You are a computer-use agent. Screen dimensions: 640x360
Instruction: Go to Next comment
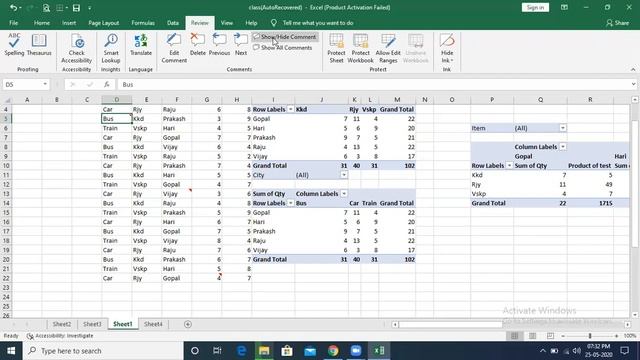[241, 44]
